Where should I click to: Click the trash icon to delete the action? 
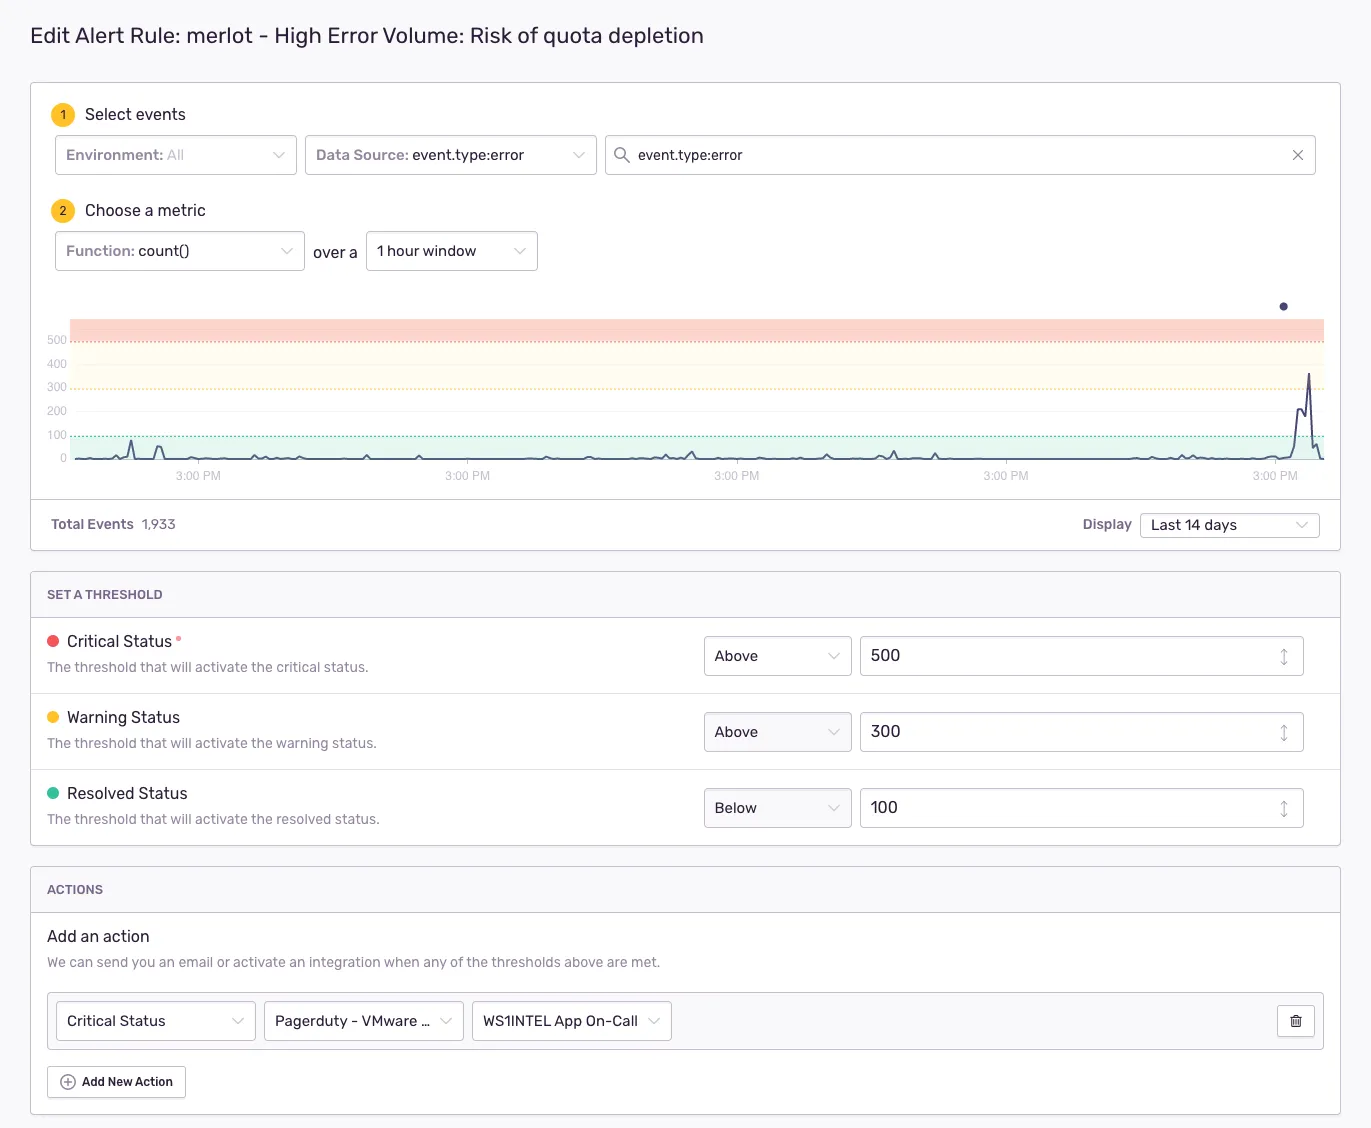(1295, 1021)
